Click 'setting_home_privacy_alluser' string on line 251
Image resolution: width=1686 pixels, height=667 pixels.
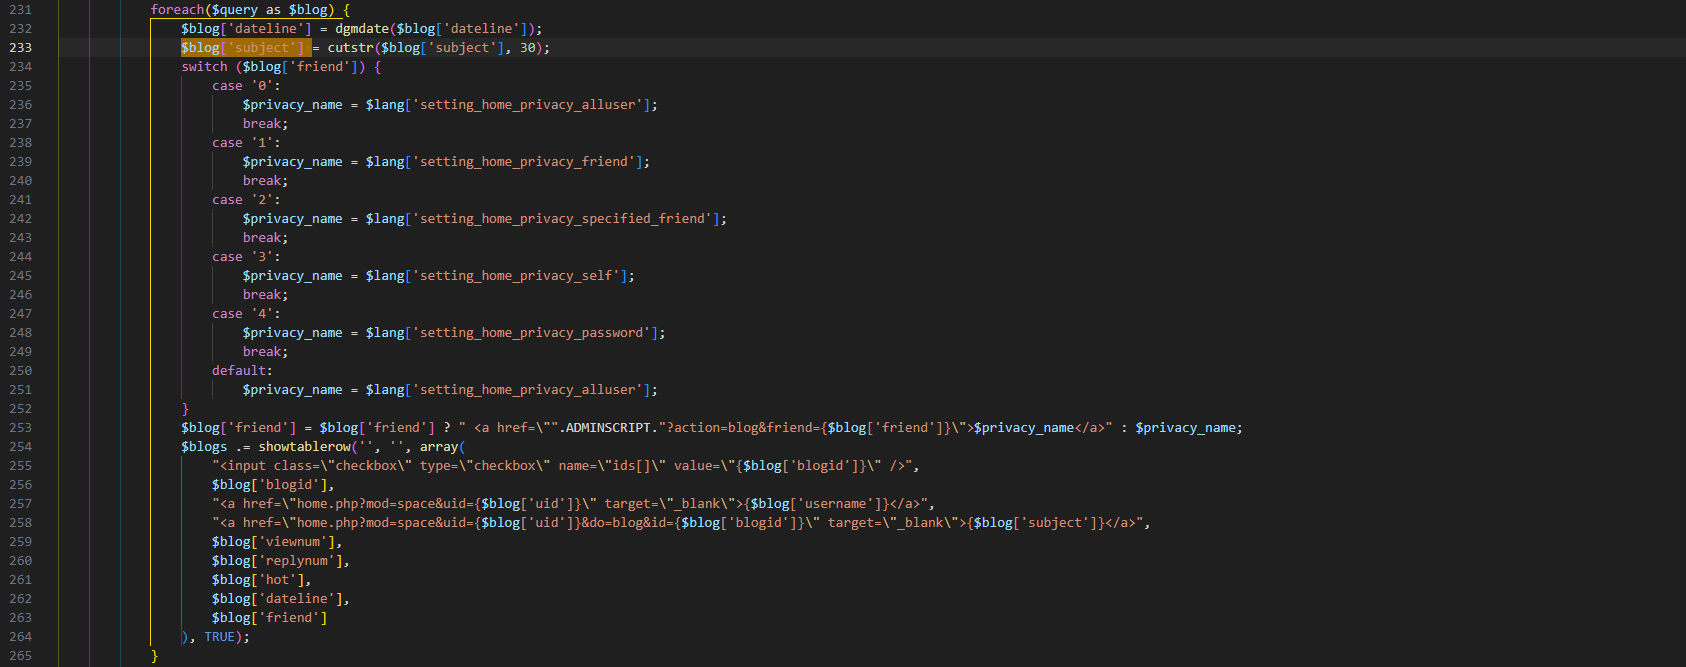[x=528, y=390]
